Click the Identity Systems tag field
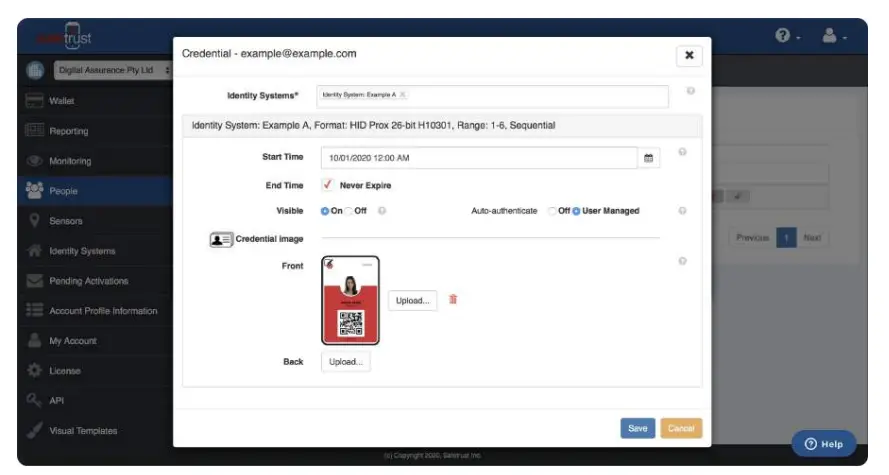889x475 pixels. tap(493, 96)
